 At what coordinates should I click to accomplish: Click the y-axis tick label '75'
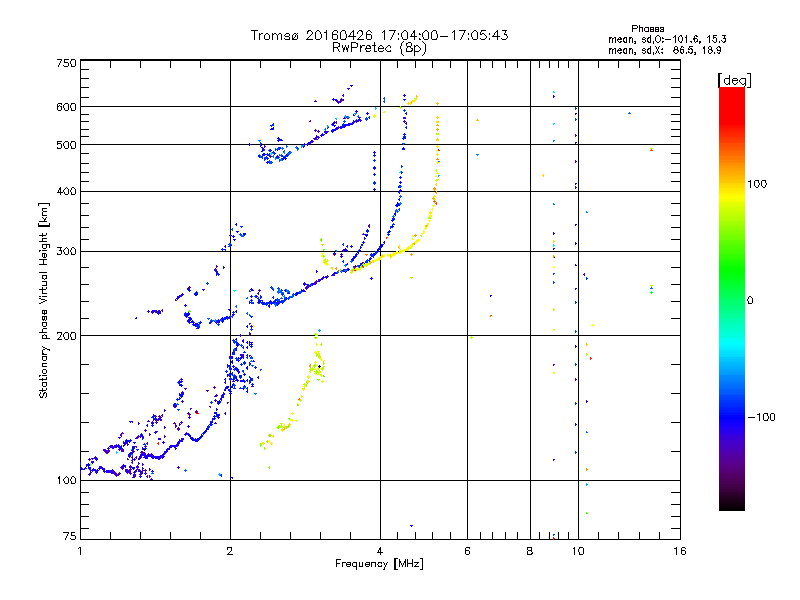pyautogui.click(x=70, y=536)
